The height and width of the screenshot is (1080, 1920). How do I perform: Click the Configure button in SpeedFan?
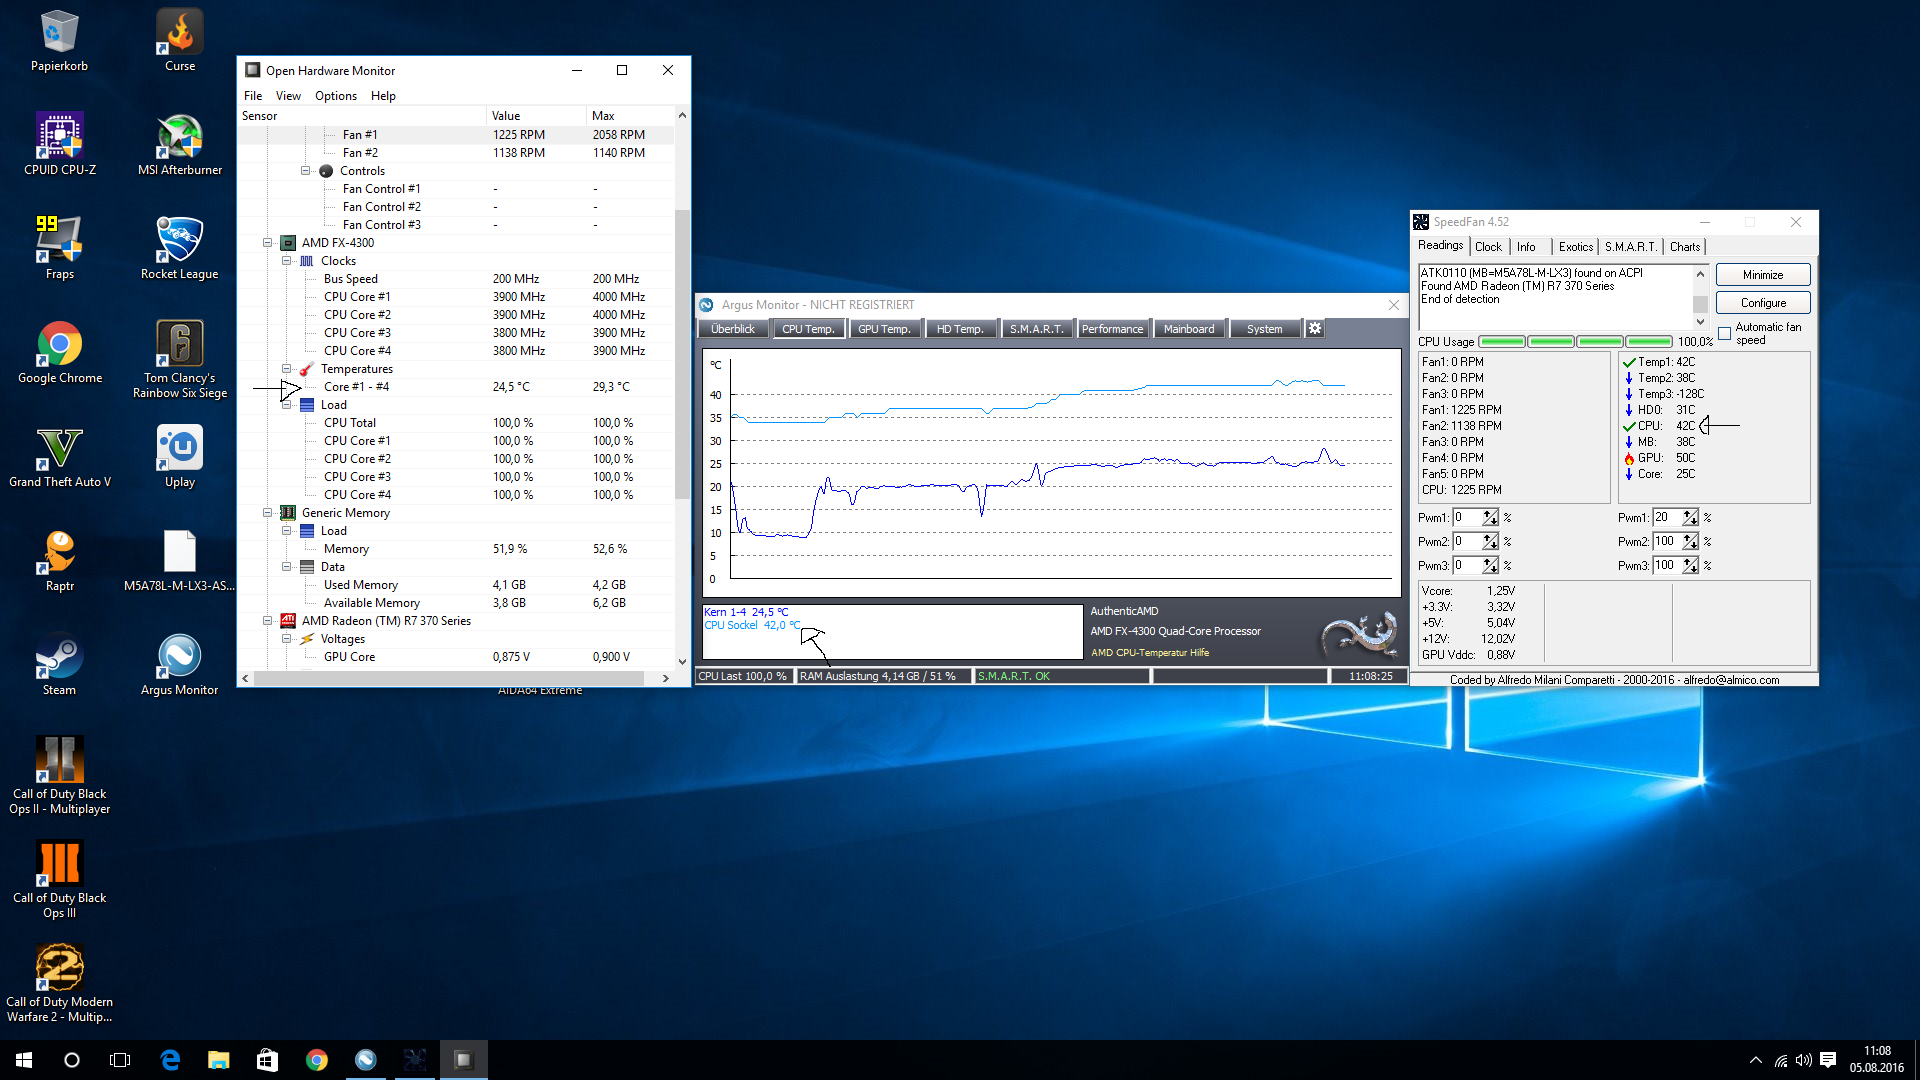pos(1762,303)
